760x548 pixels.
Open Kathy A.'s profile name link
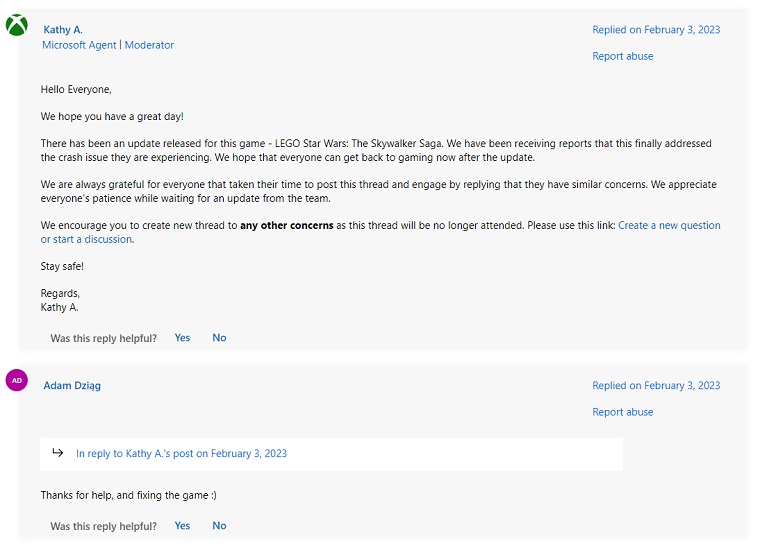tap(63, 30)
